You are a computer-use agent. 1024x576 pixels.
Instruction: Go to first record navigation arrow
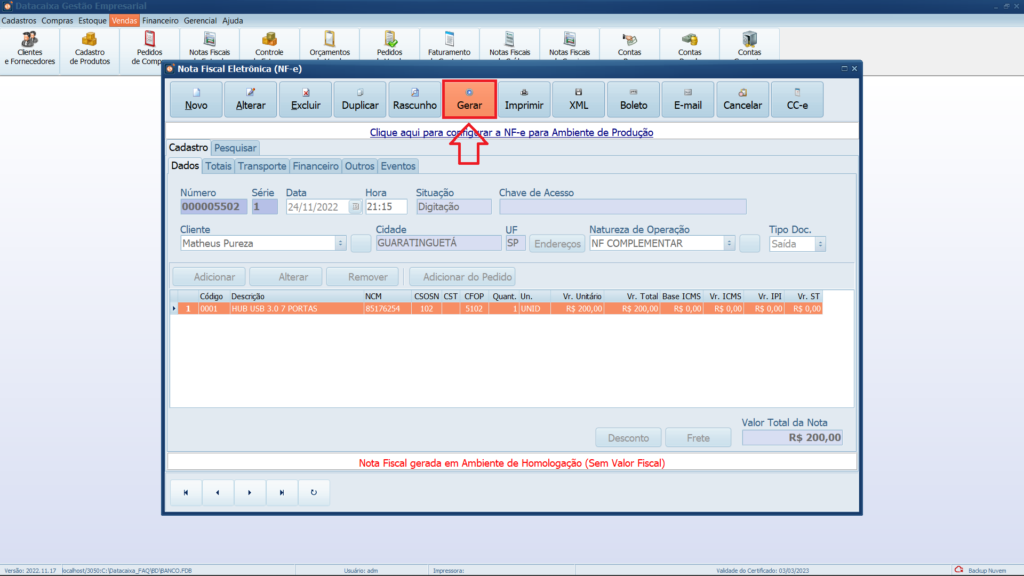pyautogui.click(x=186, y=492)
